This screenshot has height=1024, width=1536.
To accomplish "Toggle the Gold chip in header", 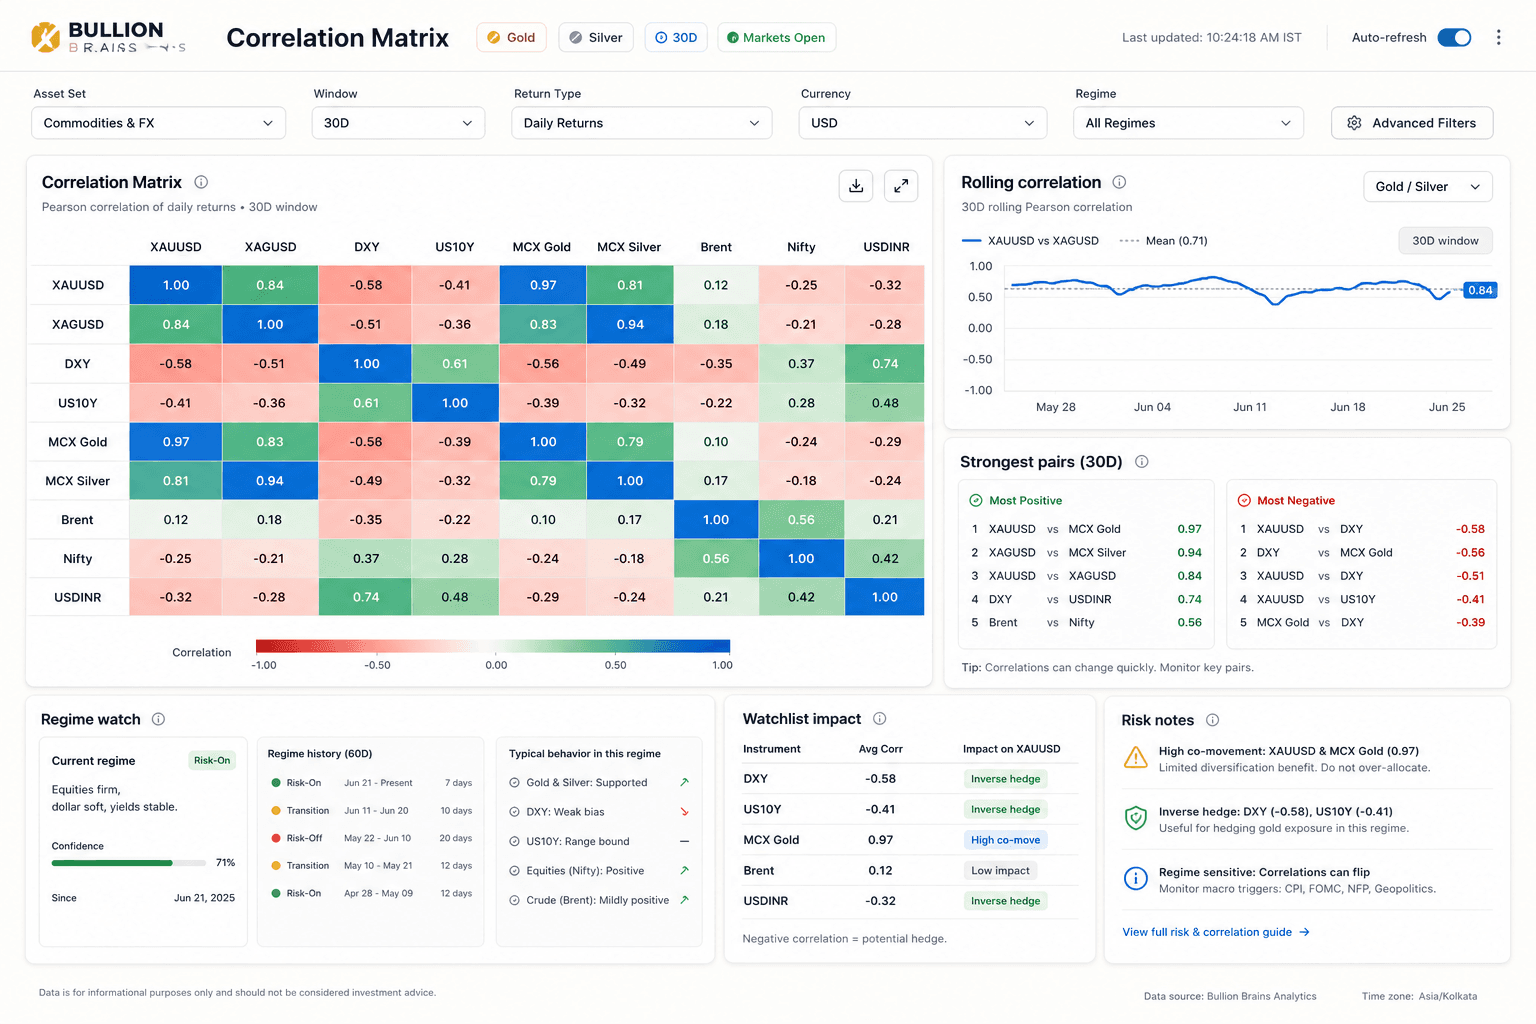I will coord(512,37).
